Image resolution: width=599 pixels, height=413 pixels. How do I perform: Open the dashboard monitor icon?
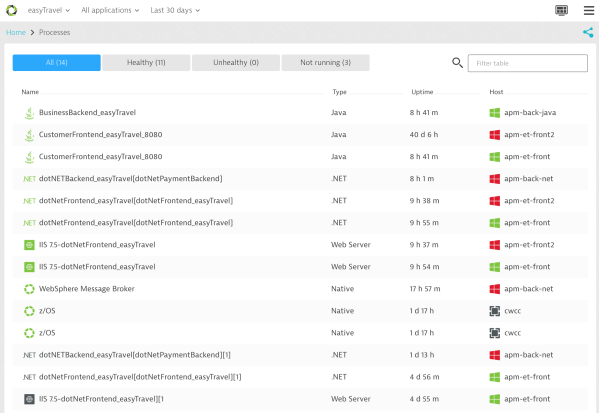[x=561, y=10]
